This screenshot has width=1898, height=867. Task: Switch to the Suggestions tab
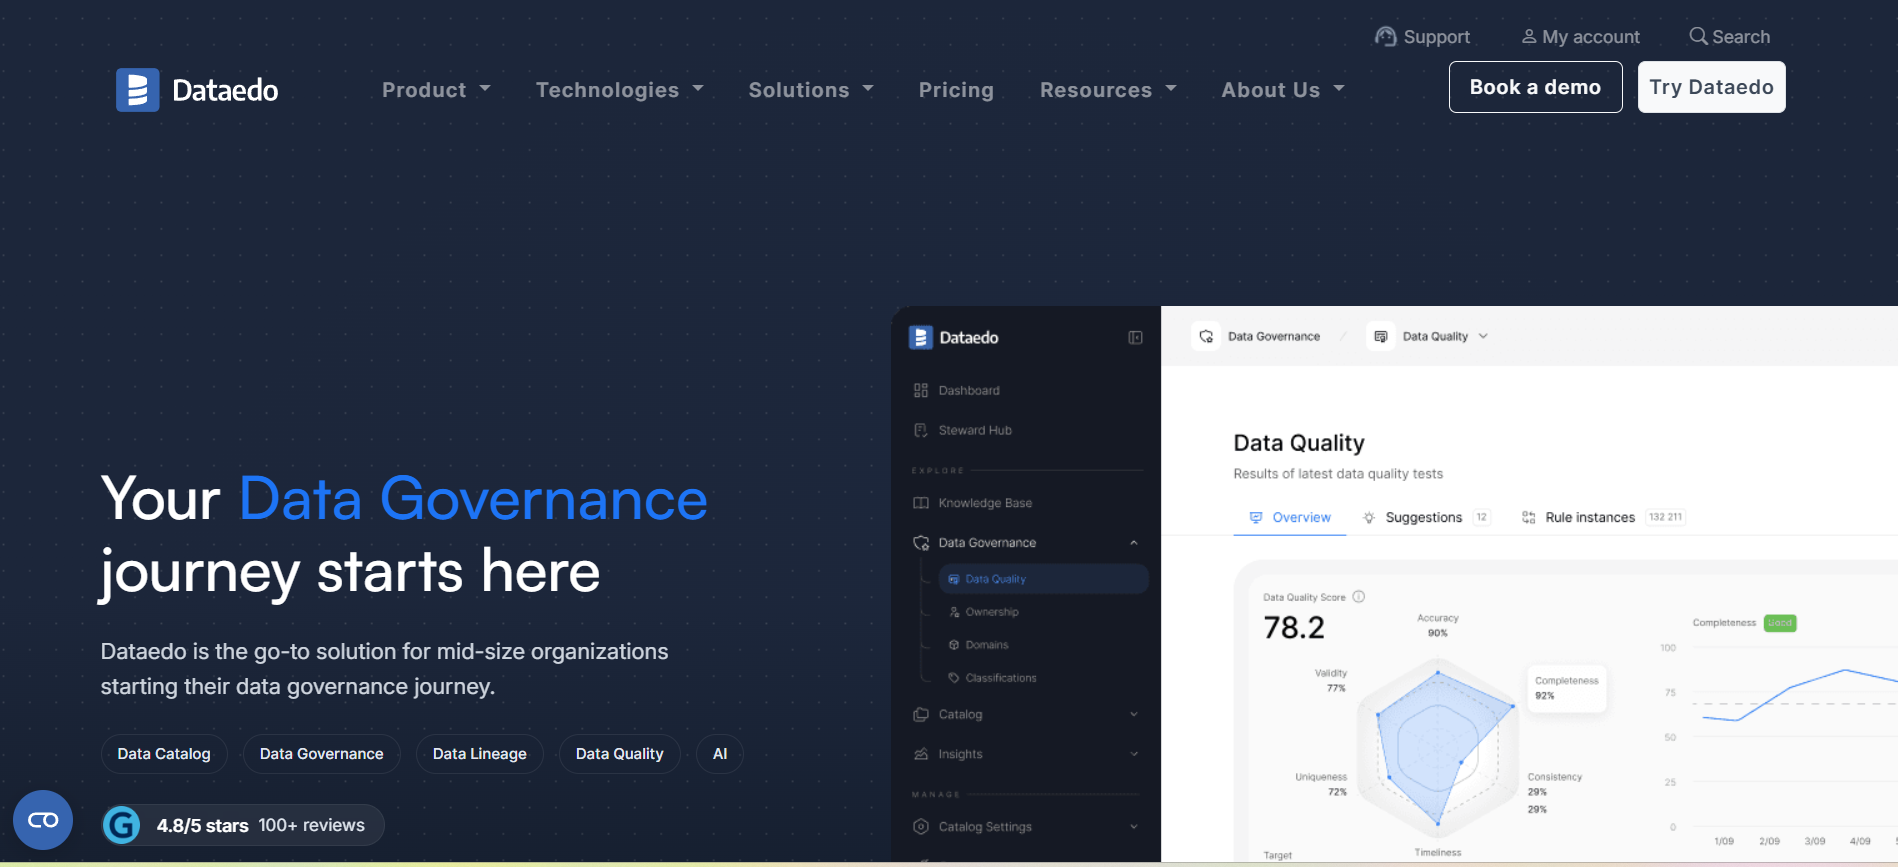coord(1426,517)
